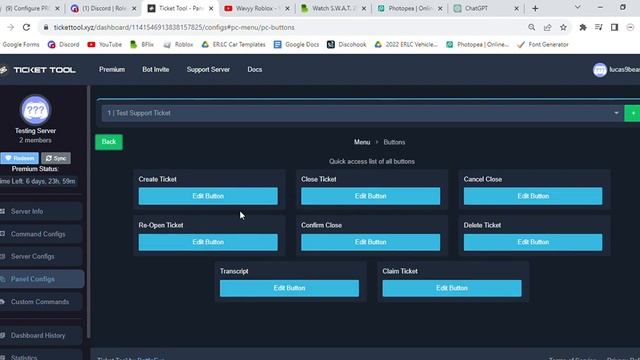The height and width of the screenshot is (360, 640).
Task: Bookmark this page with the star icon
Action: point(563,27)
